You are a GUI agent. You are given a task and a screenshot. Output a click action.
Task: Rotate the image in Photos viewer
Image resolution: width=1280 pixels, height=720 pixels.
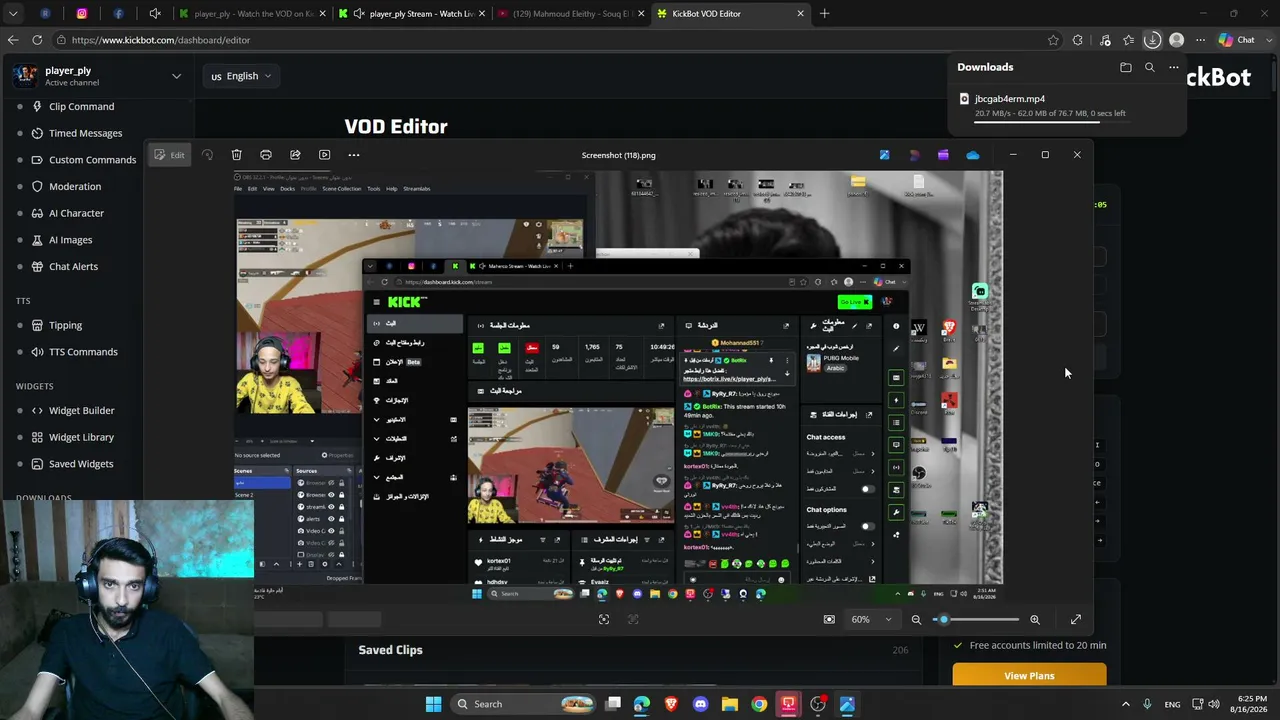207,155
